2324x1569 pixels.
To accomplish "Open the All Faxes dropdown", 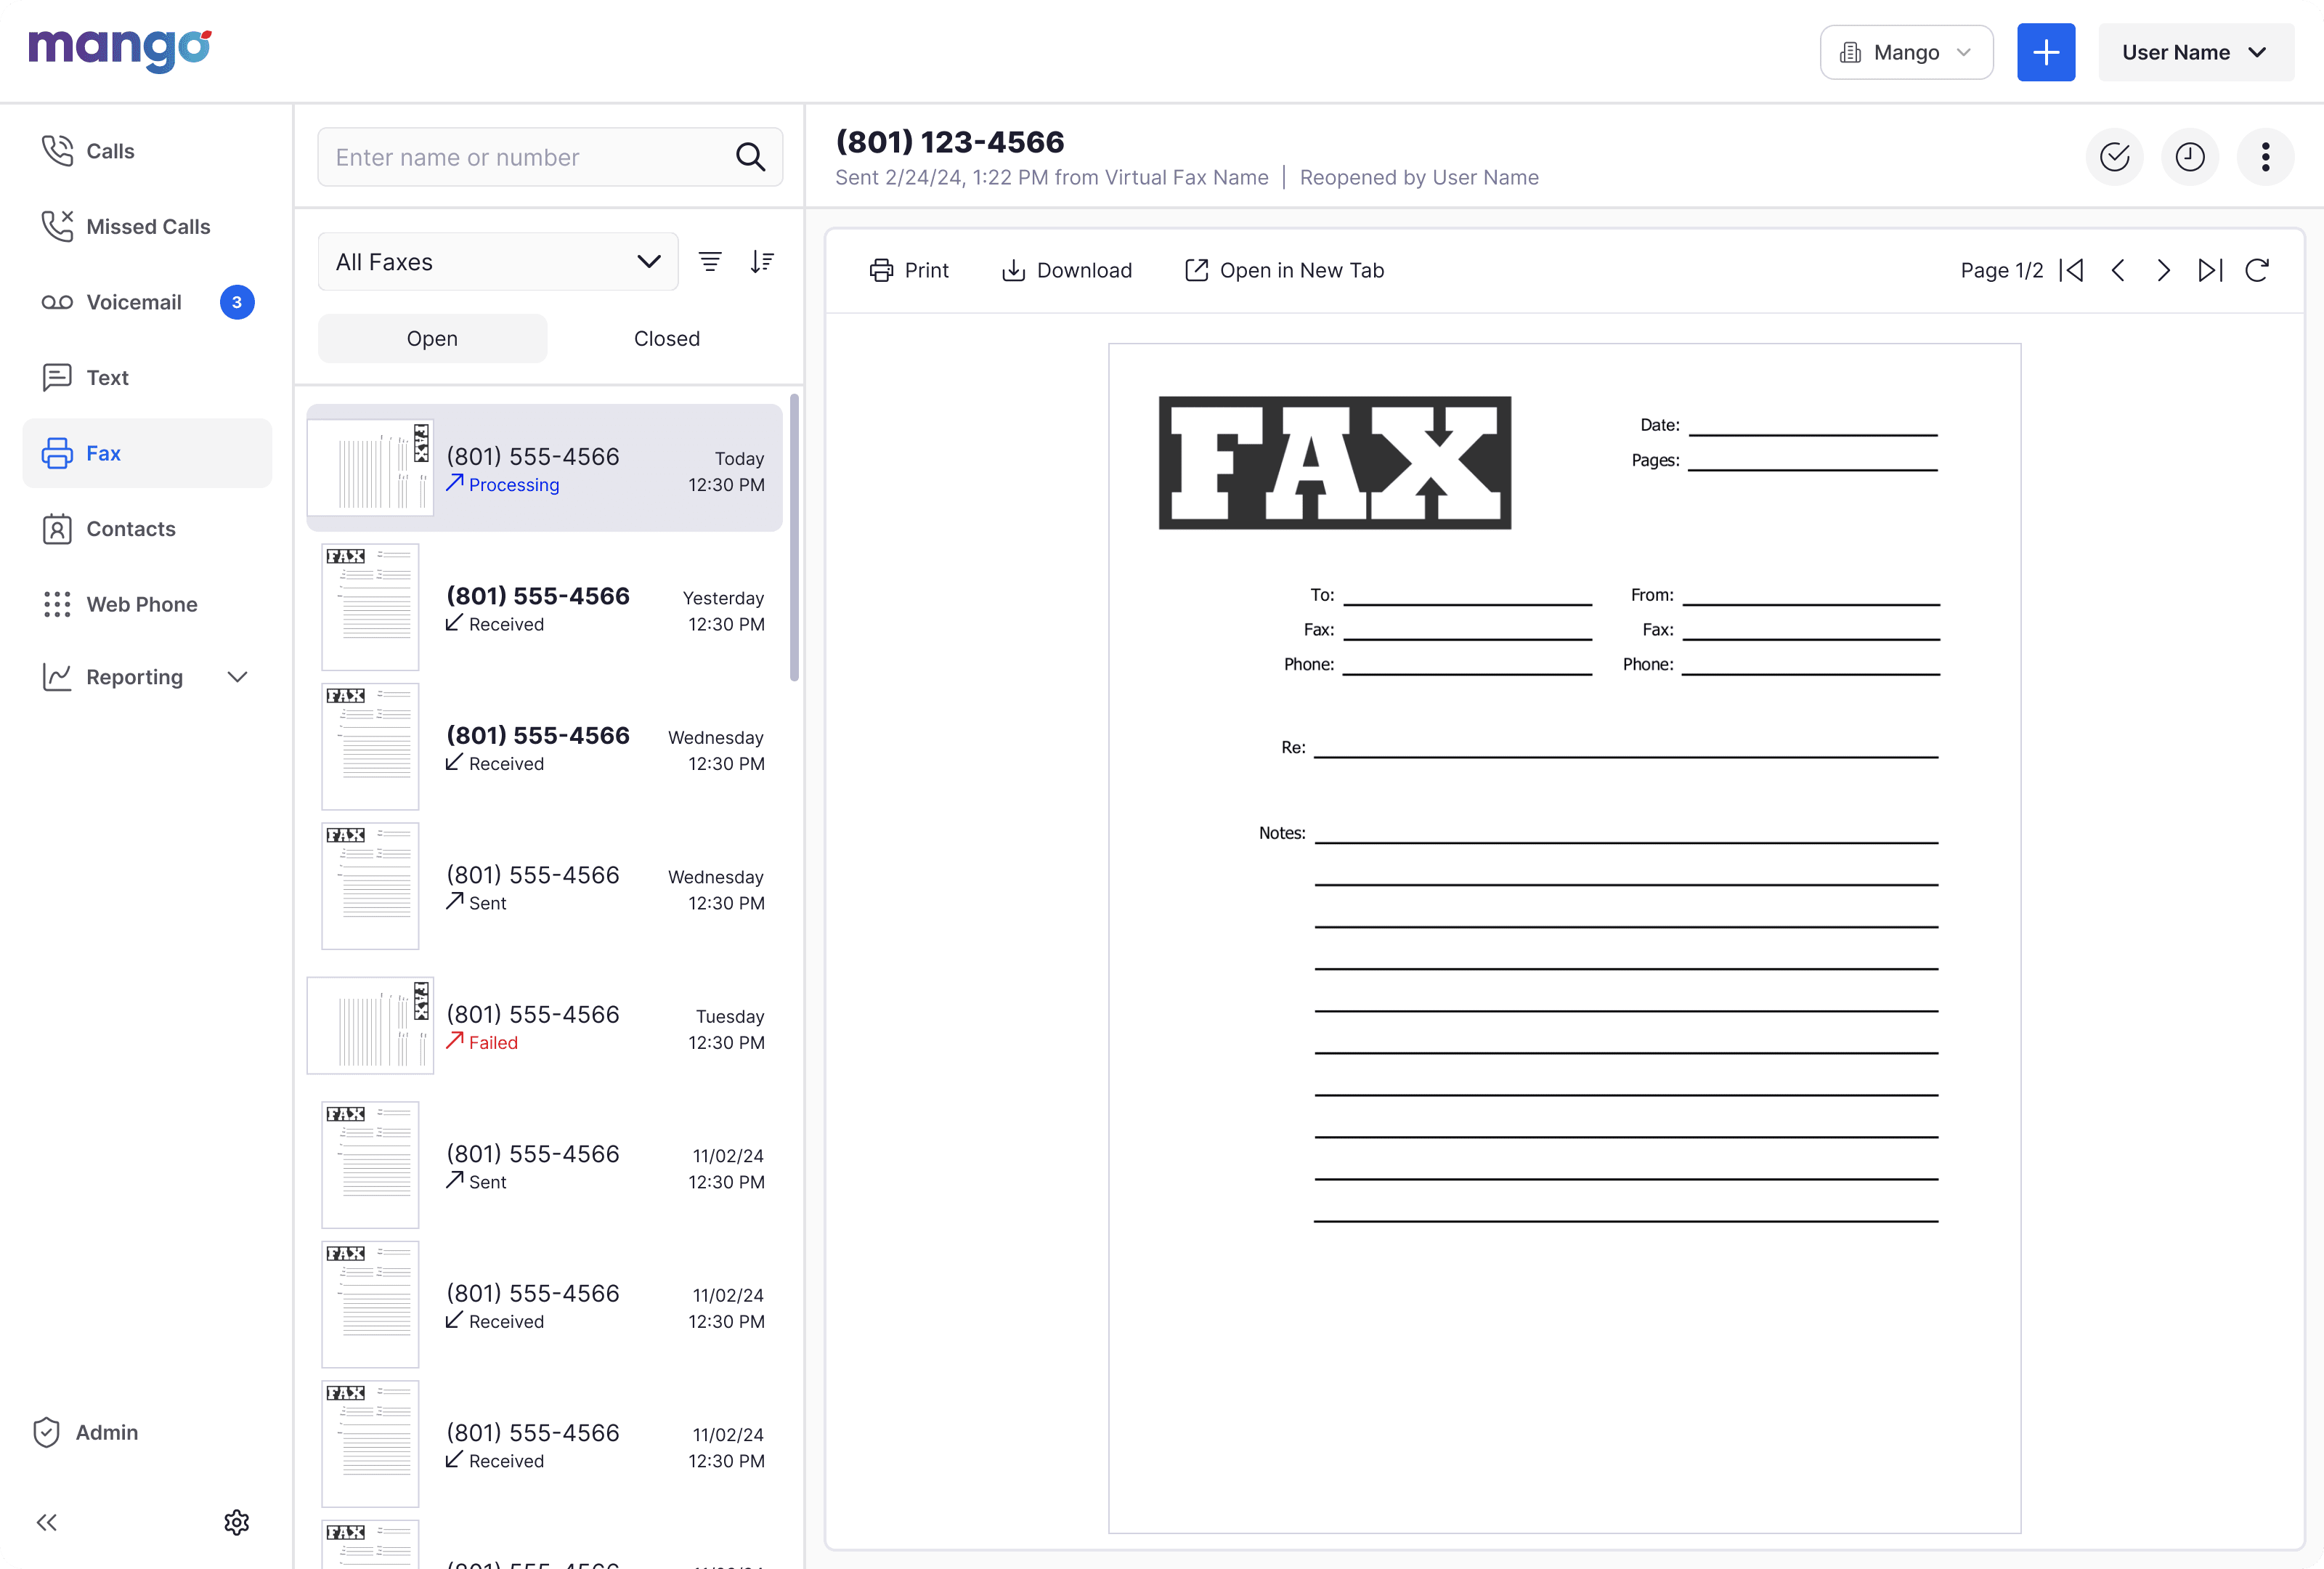I will (x=498, y=262).
